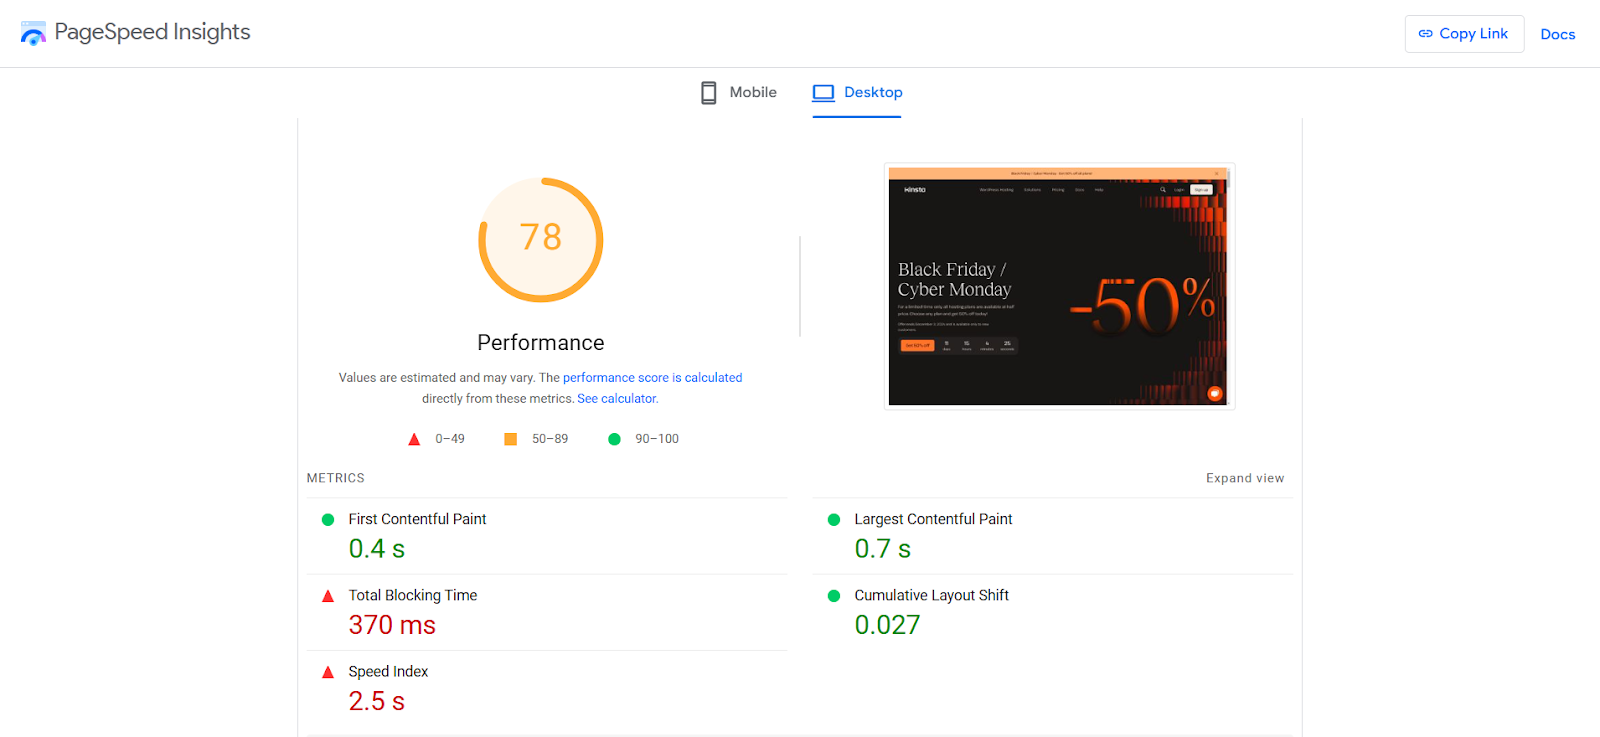The image size is (1600, 737).
Task: Click the Cumulative Layout Shift label
Action: tap(931, 595)
